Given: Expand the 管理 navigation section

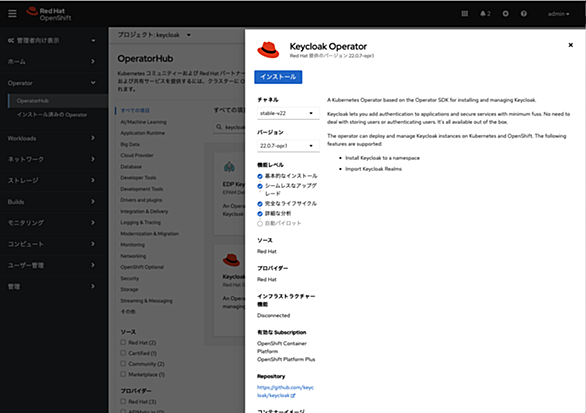Looking at the screenshot, I should pyautogui.click(x=52, y=287).
